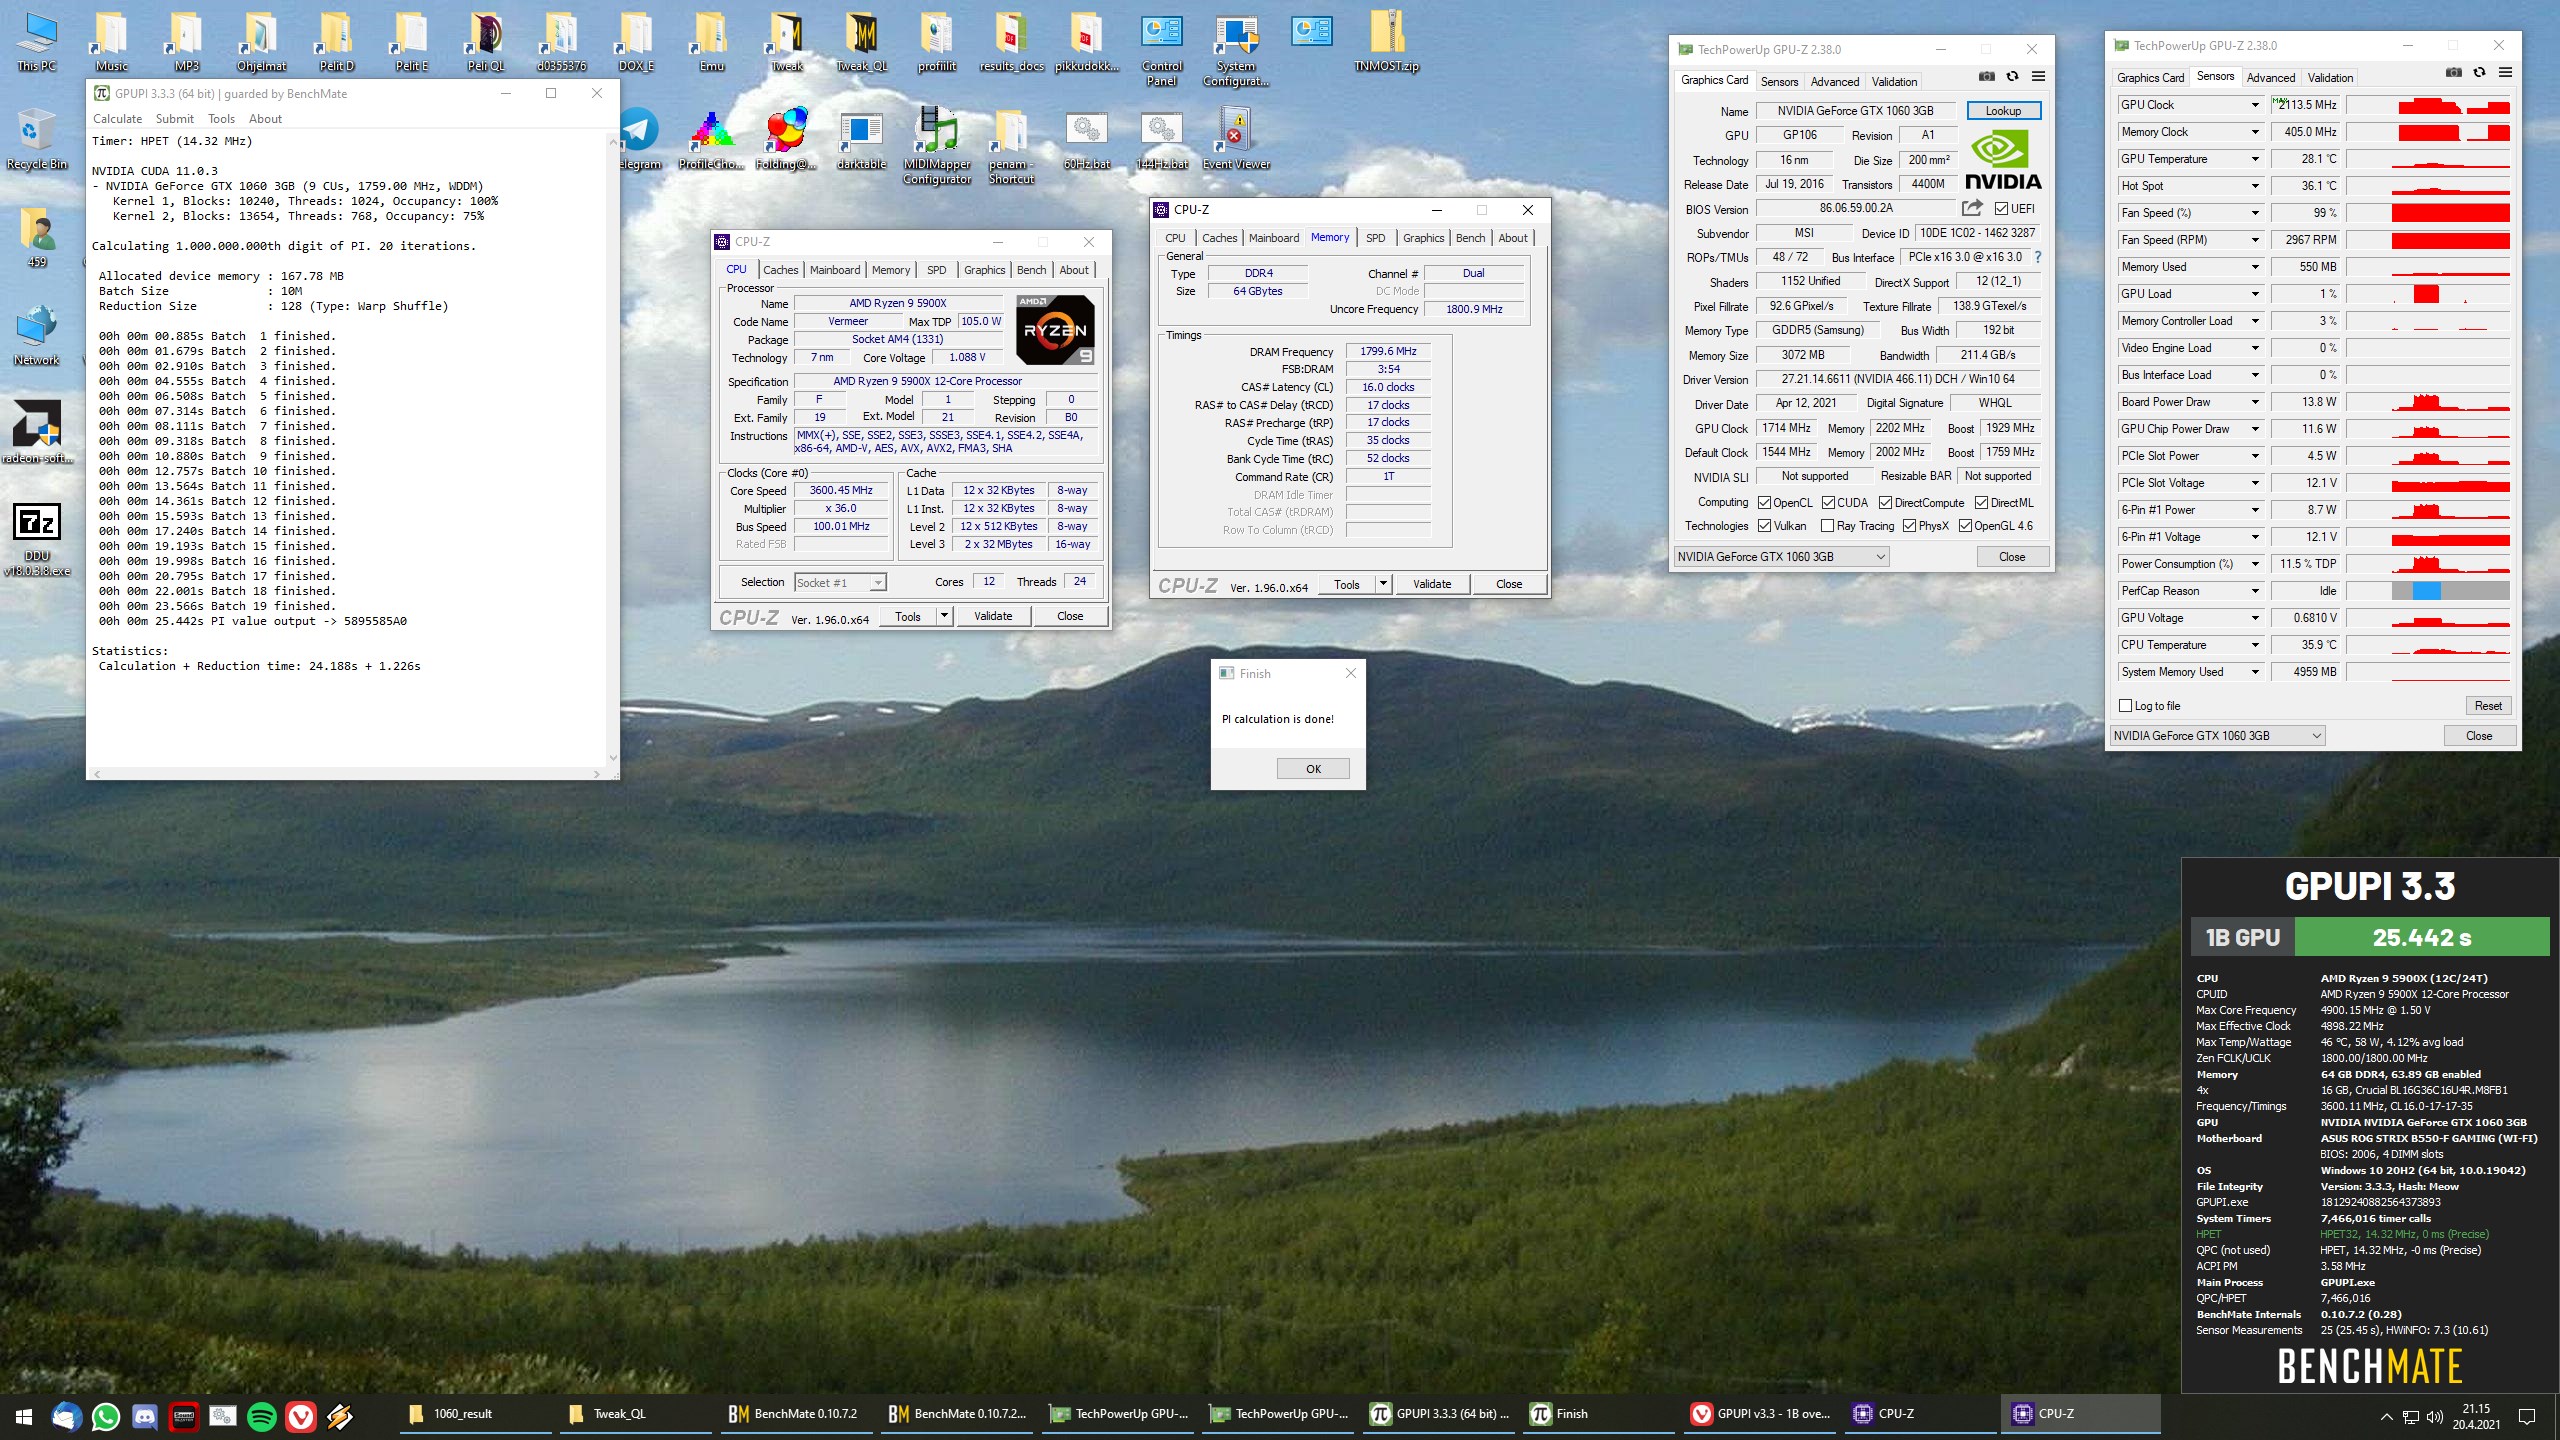Screen dimensions: 2560x1440
Task: Toggle the DirectCompute checkbox
Action: tap(1885, 503)
